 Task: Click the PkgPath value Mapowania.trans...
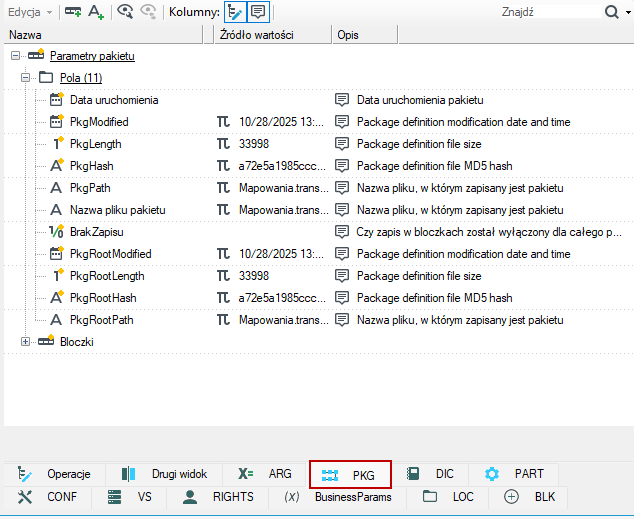[x=284, y=188]
